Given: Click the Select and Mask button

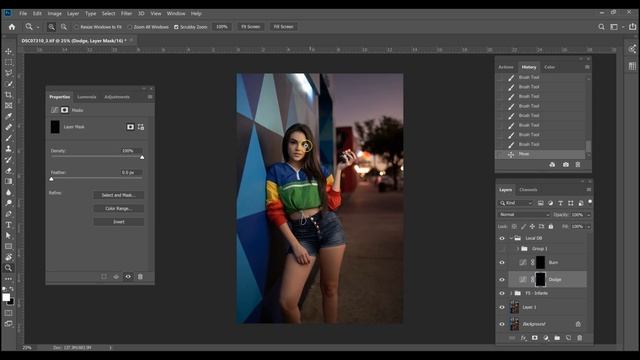Looking at the screenshot, I should point(118,195).
